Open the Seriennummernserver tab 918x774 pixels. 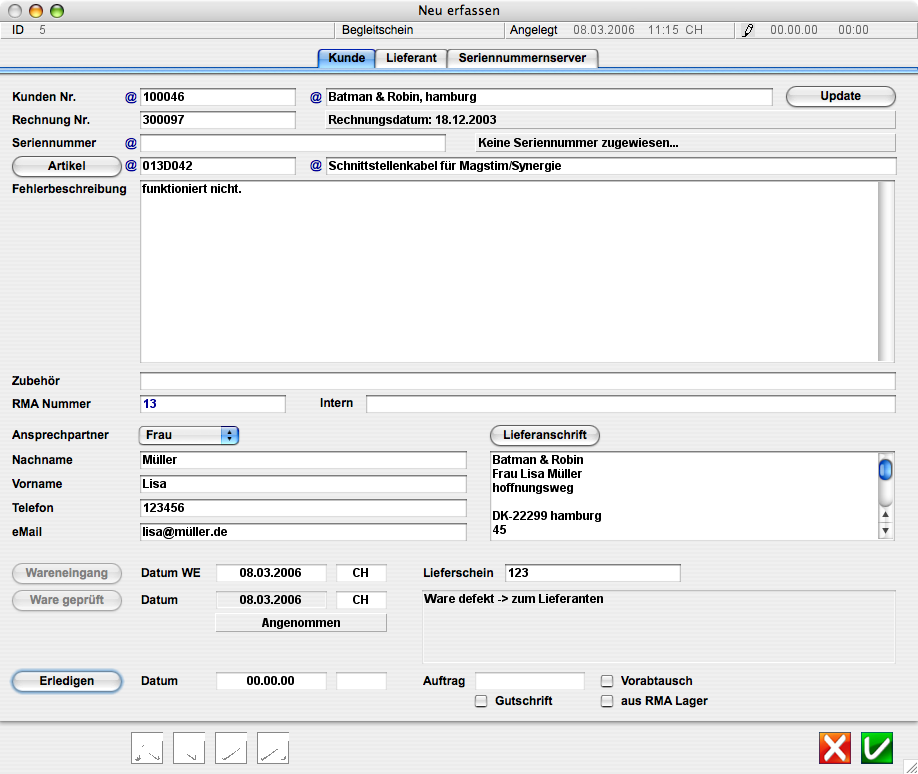522,58
